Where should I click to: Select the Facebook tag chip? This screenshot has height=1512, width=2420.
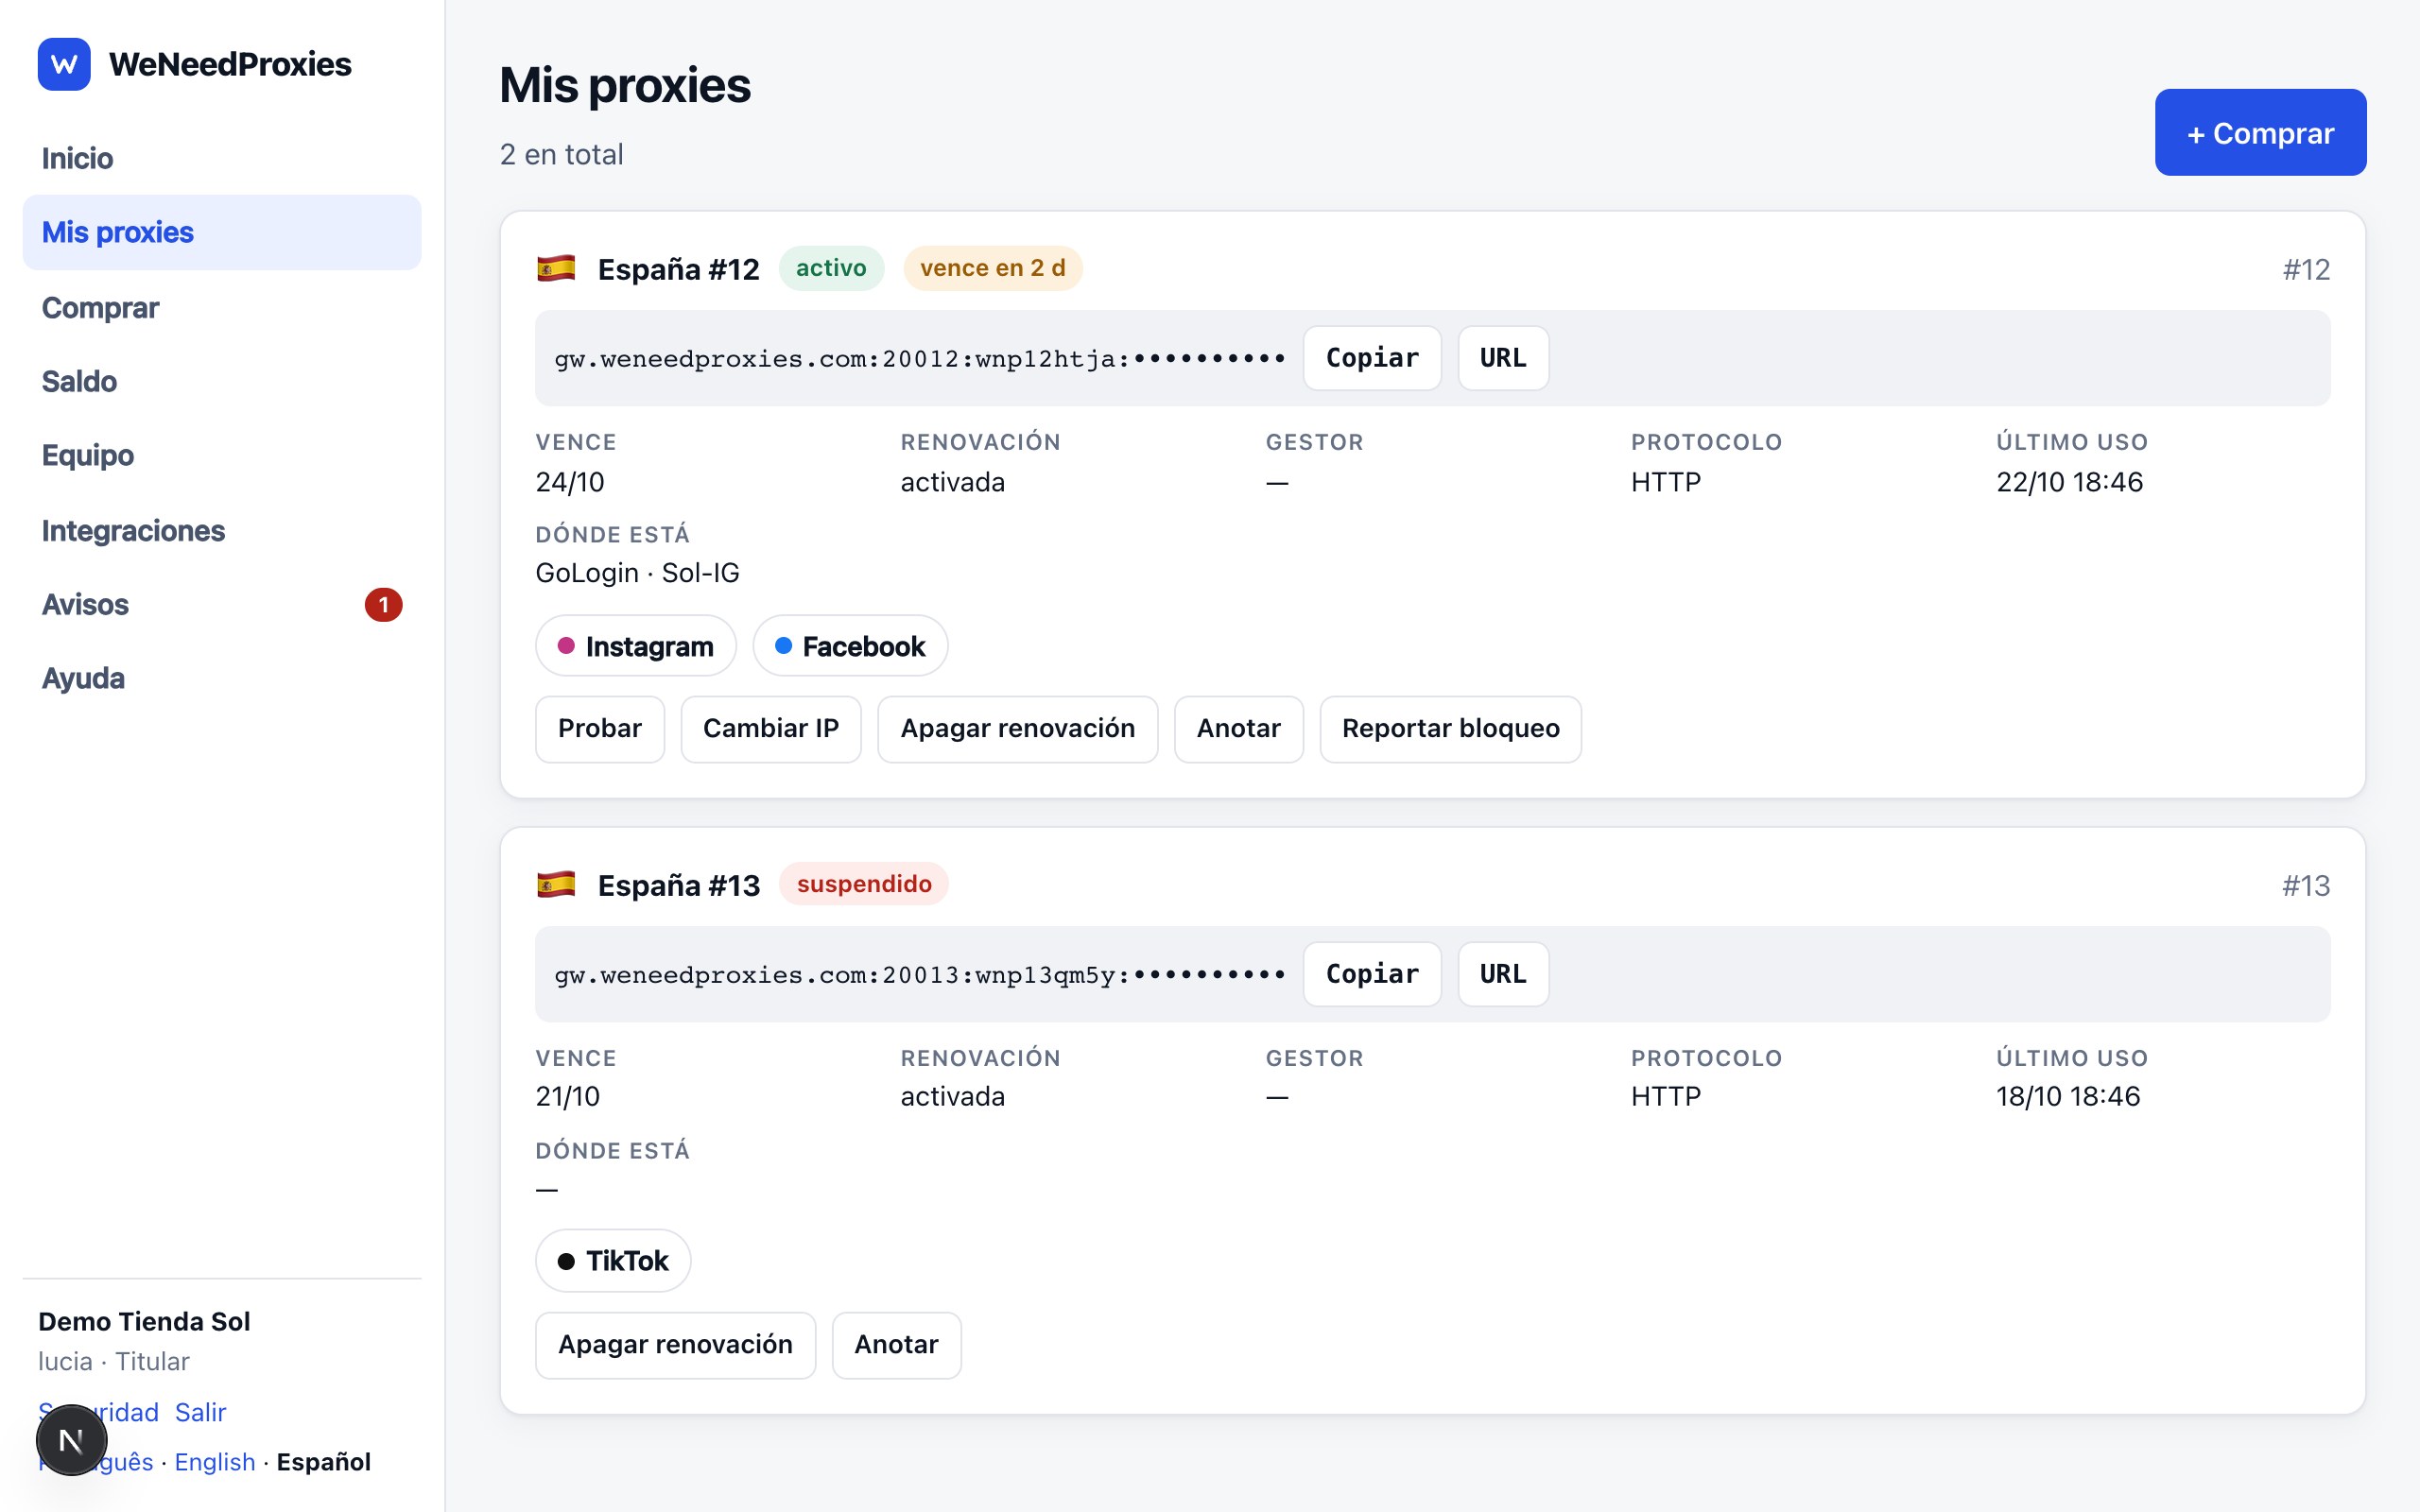tap(850, 646)
